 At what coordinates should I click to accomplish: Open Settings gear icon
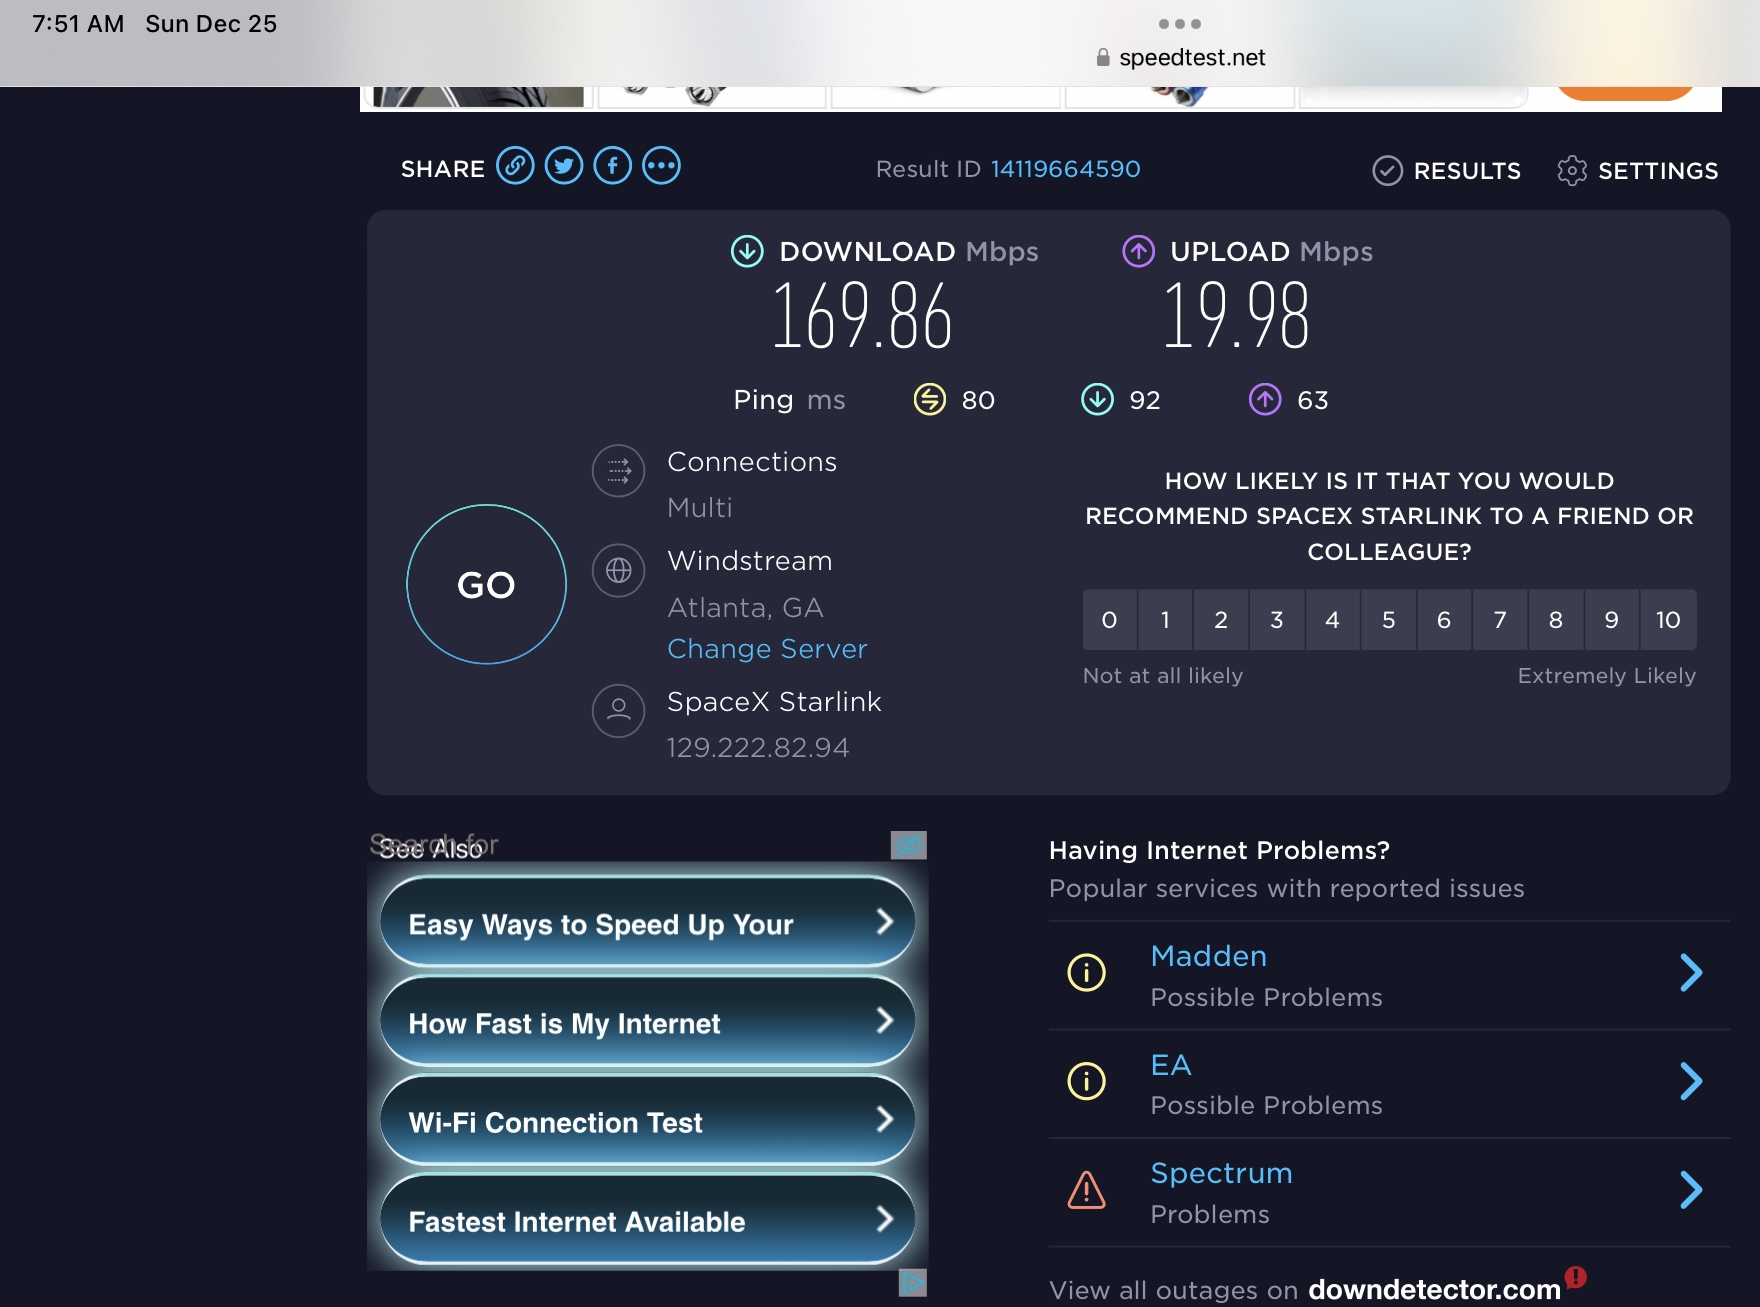pos(1572,171)
